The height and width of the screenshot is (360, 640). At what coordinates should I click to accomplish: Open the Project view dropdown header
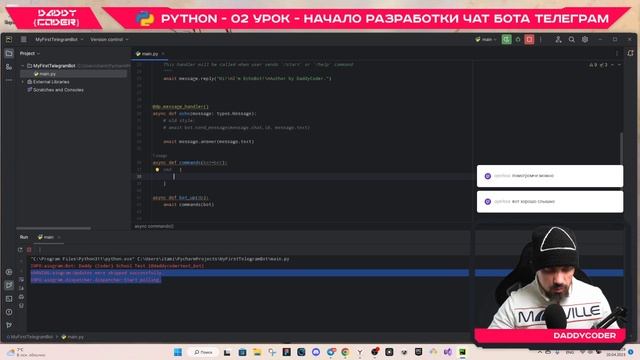pyautogui.click(x=30, y=53)
